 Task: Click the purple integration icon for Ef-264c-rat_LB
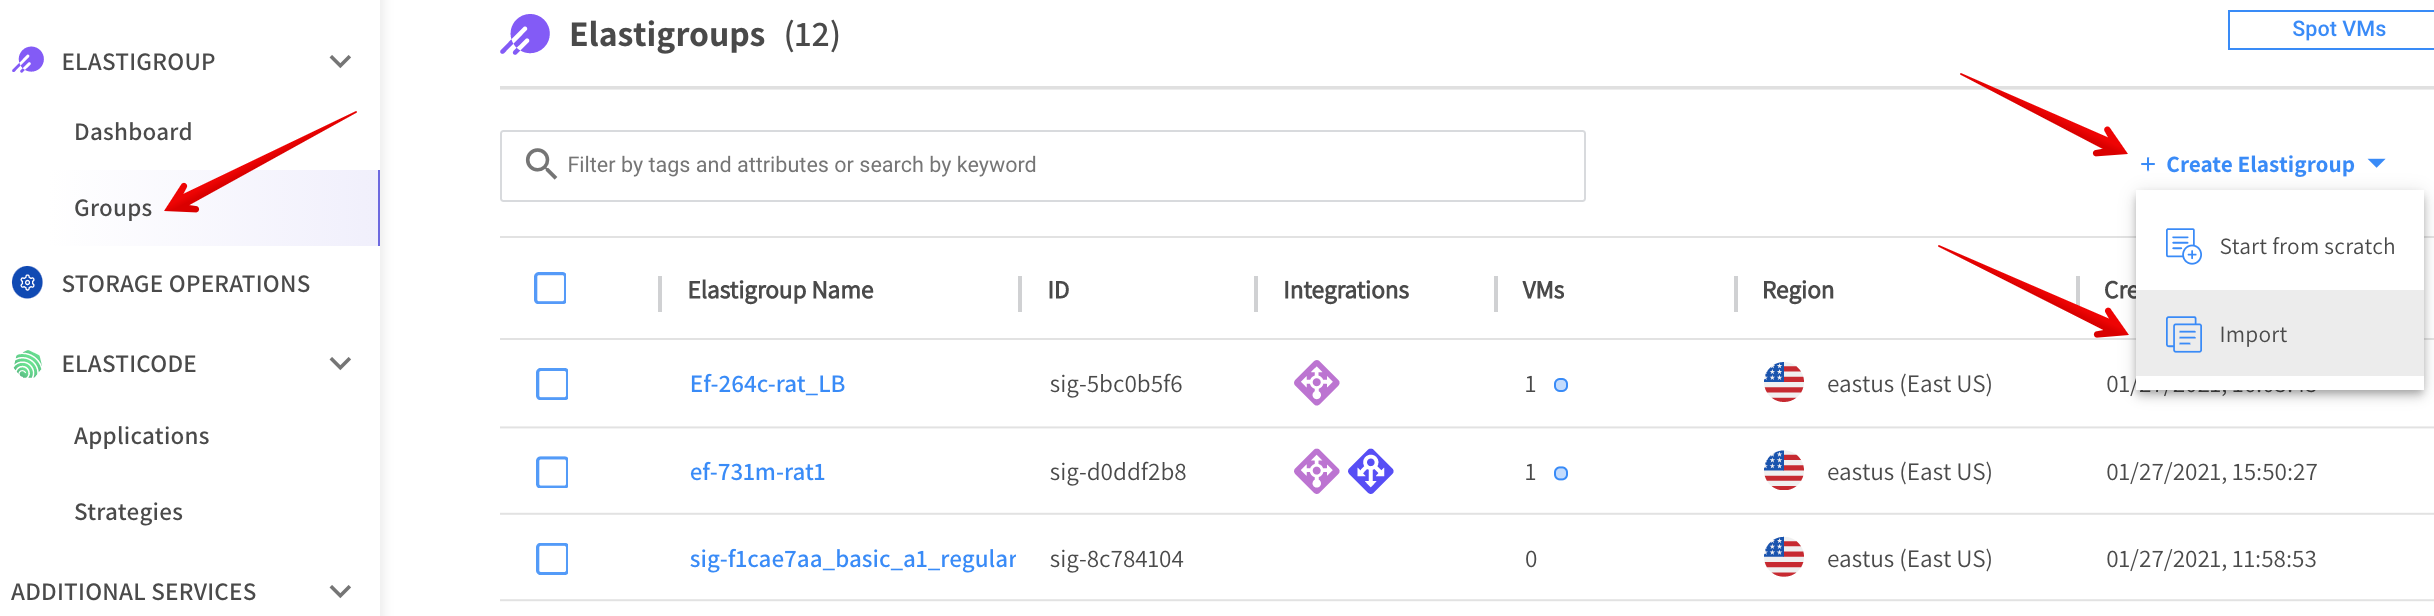[x=1316, y=383]
